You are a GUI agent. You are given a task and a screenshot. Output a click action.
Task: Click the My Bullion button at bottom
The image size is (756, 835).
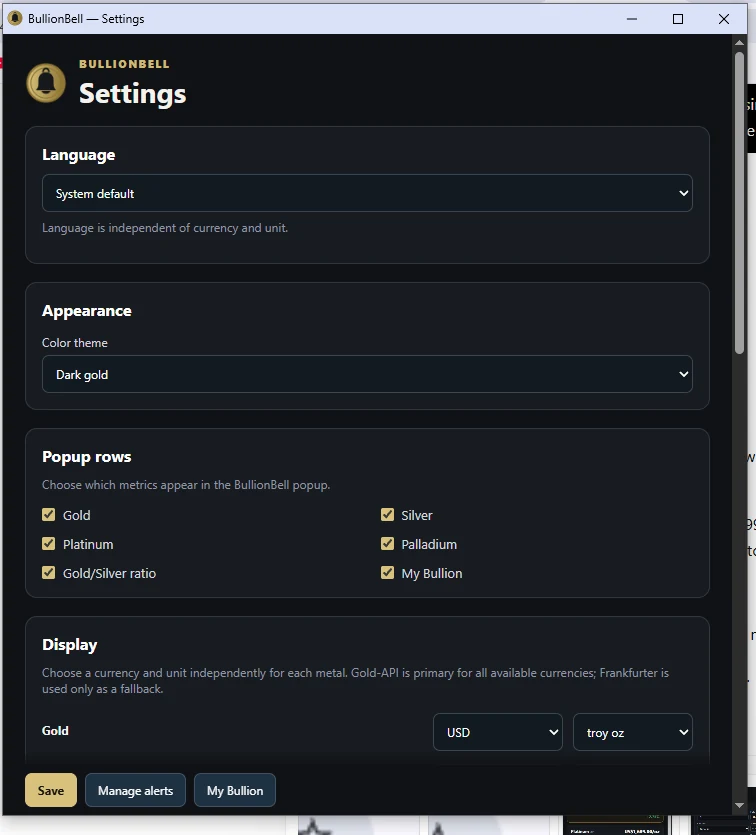[235, 790]
